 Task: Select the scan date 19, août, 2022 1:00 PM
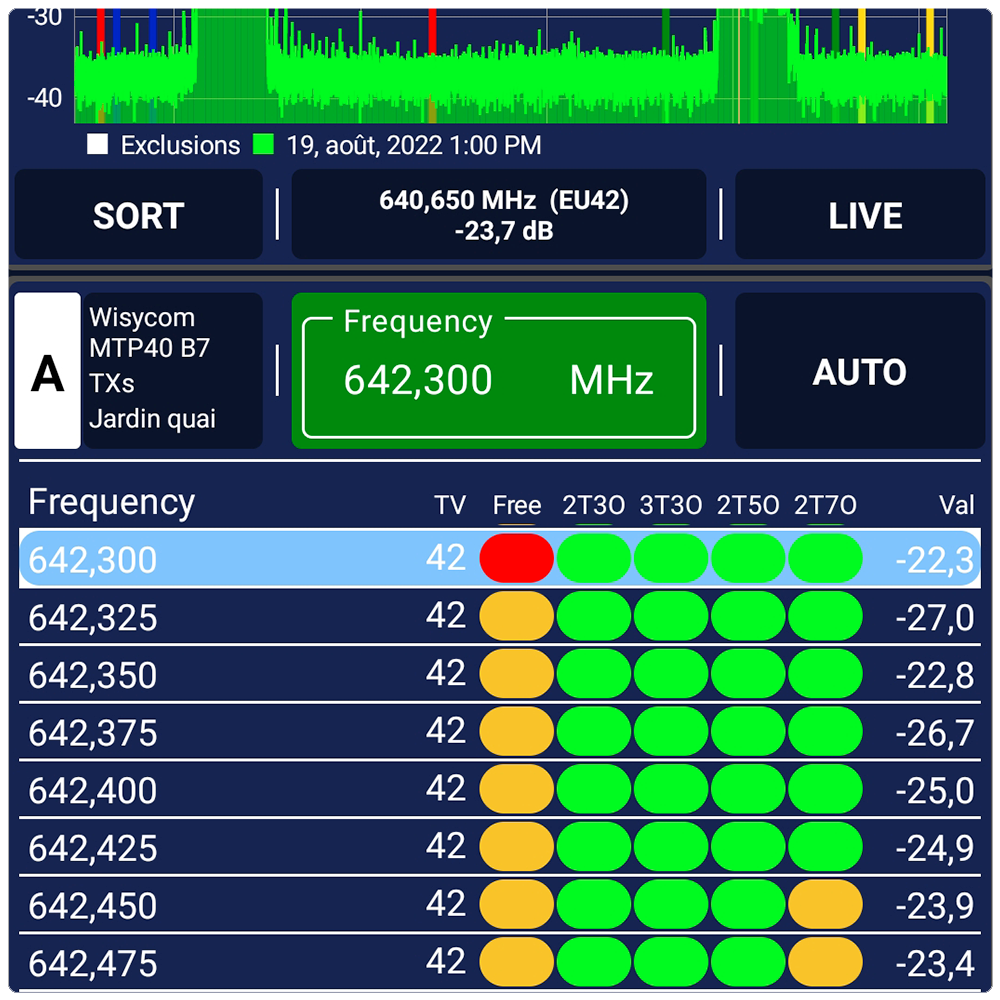tap(414, 145)
